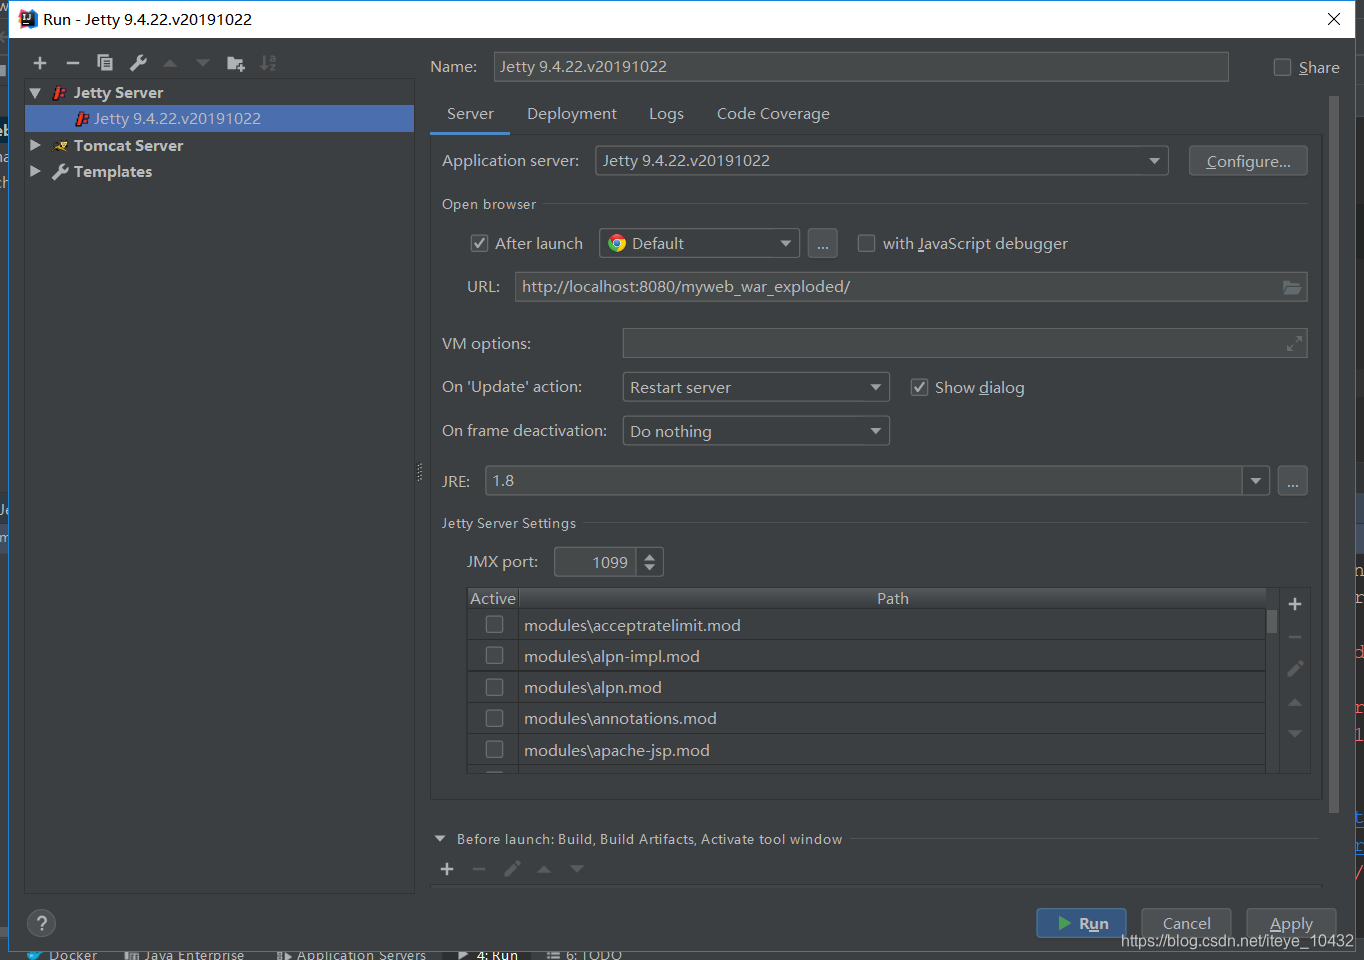Viewport: 1364px width, 960px height.
Task: Move Before launch task down
Action: (577, 869)
